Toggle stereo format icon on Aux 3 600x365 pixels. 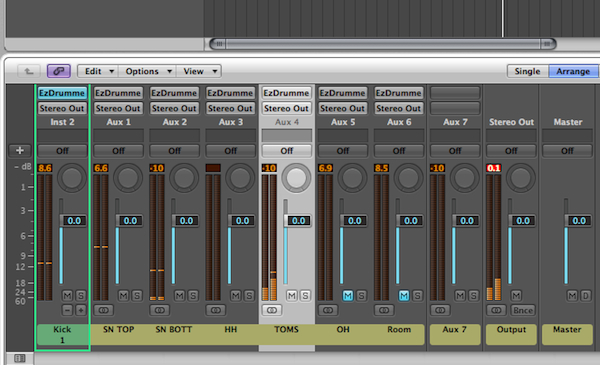point(215,310)
